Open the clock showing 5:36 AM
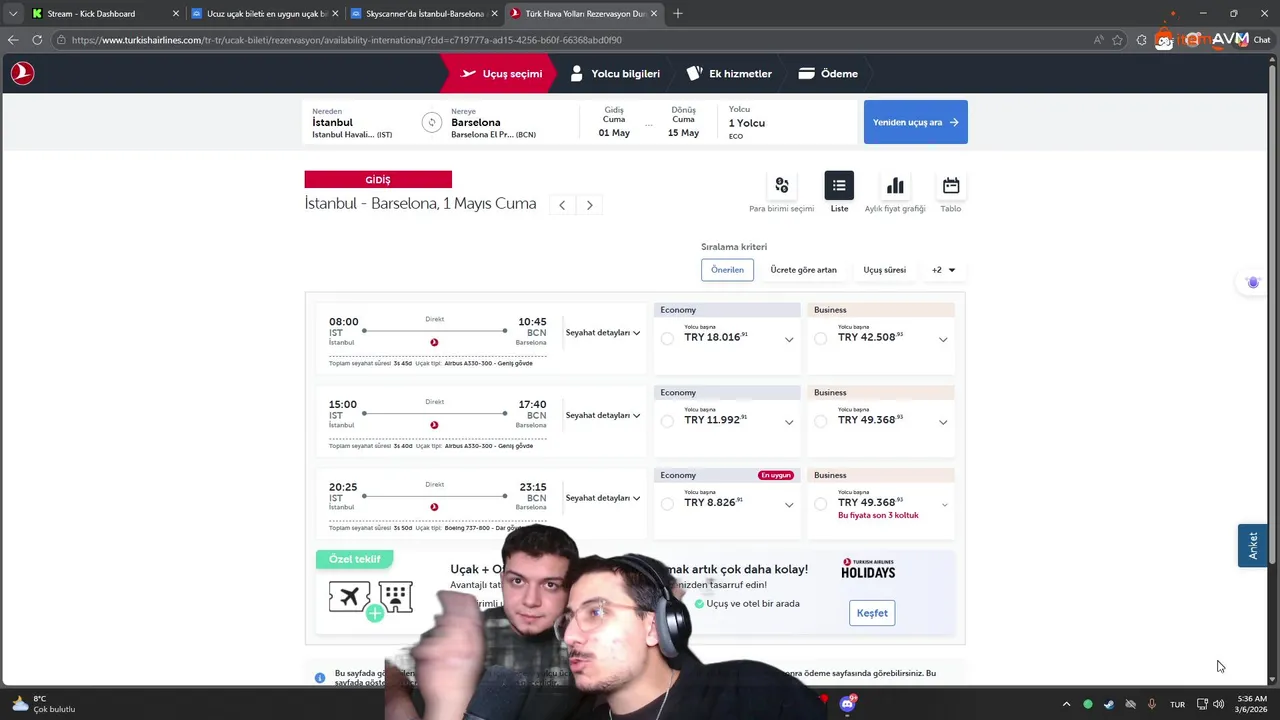 click(1252, 704)
